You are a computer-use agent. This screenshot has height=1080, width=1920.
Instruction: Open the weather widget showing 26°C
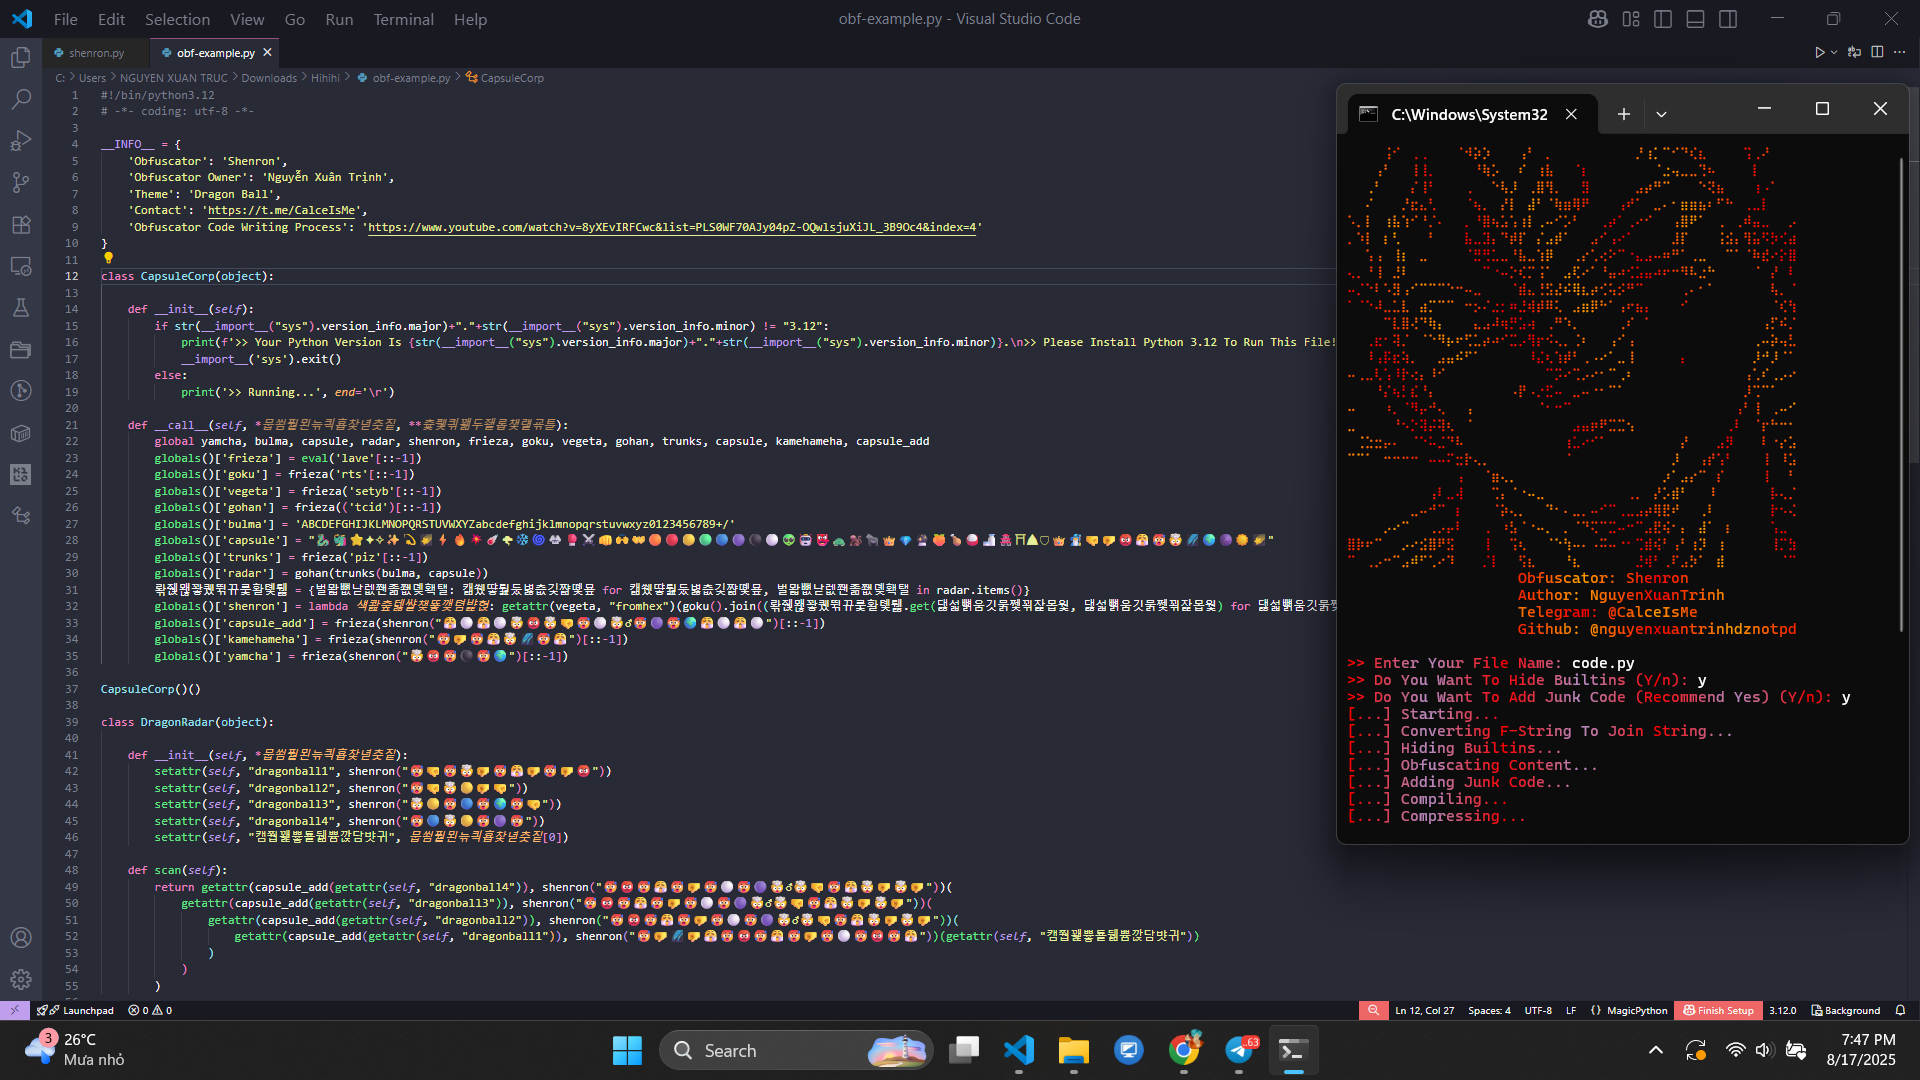75,1050
